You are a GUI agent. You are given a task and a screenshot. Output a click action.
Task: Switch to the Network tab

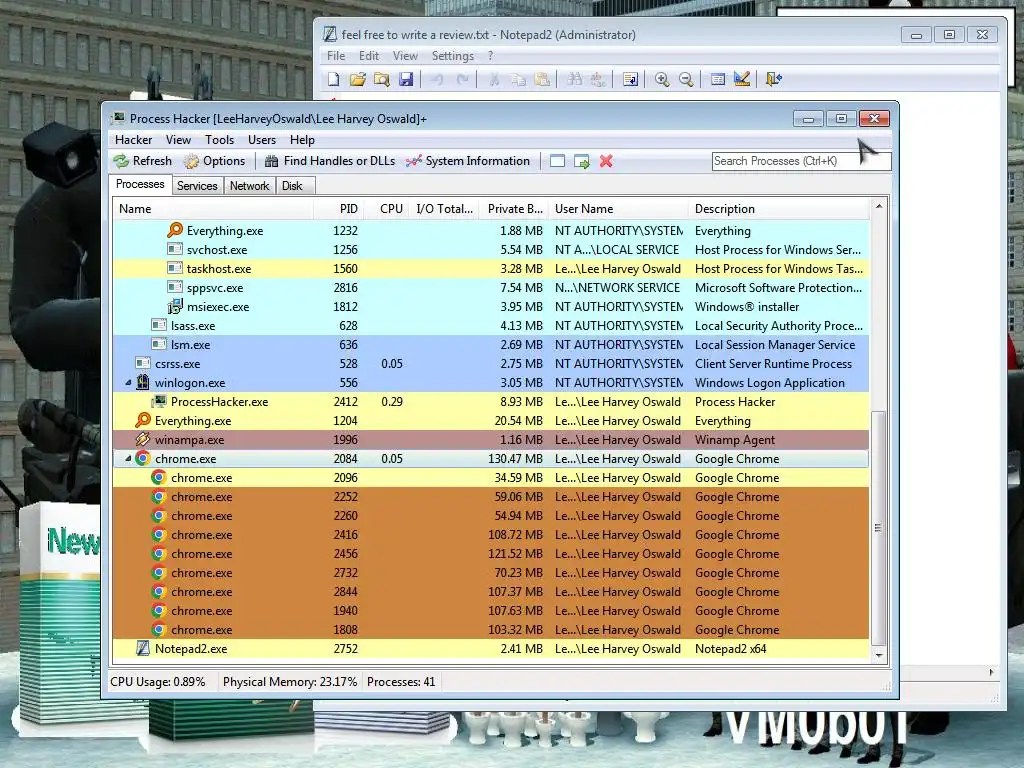click(249, 186)
